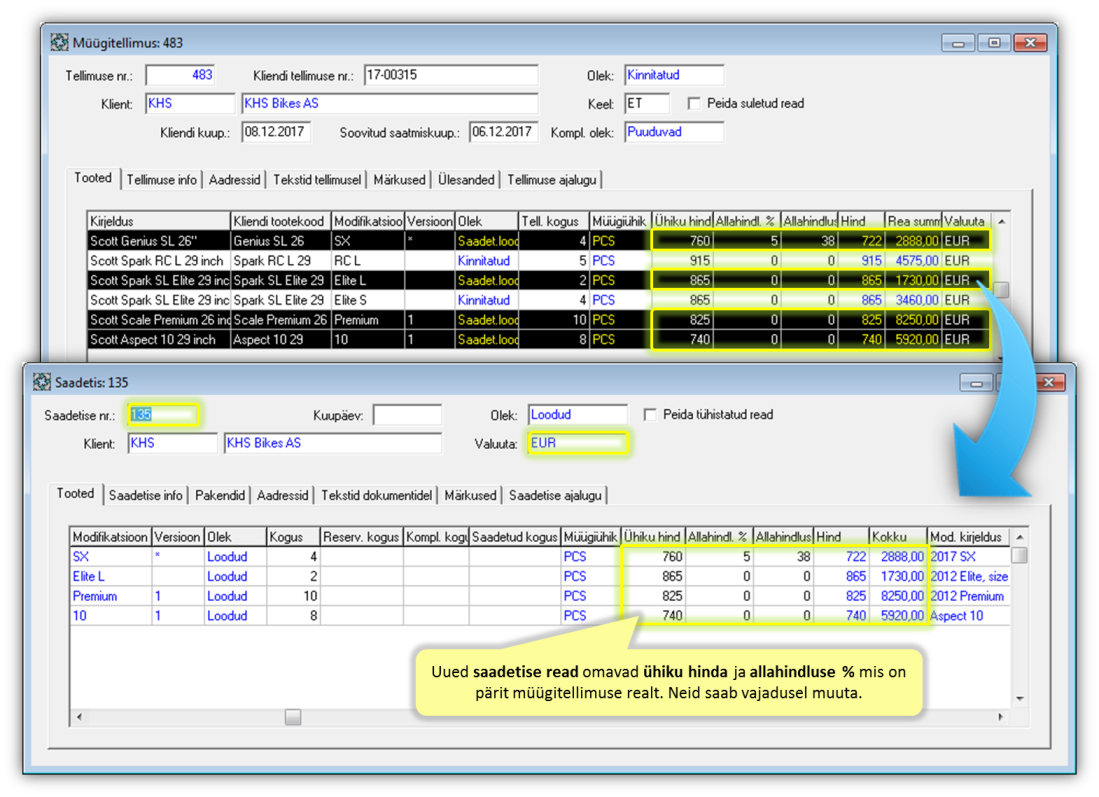Select row Scott Spark RC L 29 inch

(x=539, y=261)
